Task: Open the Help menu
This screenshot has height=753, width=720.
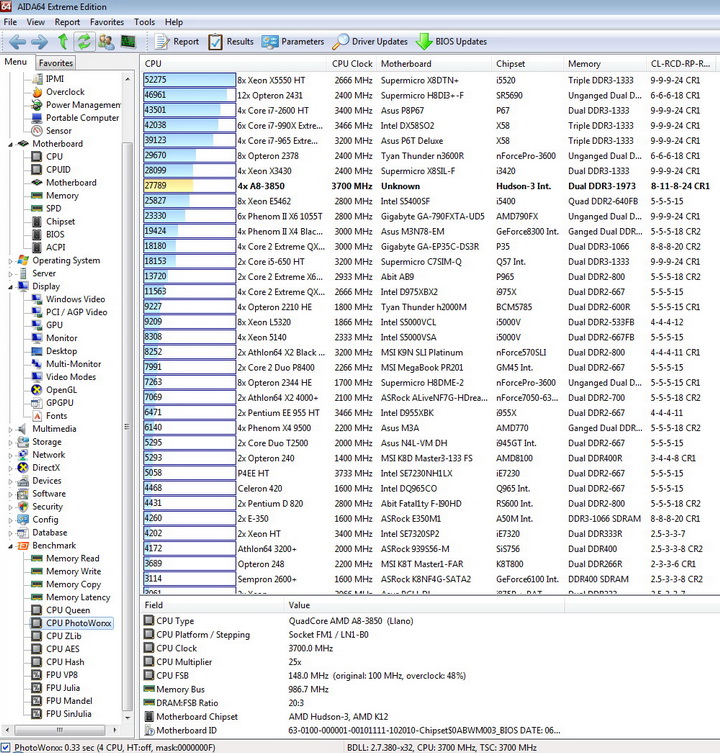Action: (174, 22)
